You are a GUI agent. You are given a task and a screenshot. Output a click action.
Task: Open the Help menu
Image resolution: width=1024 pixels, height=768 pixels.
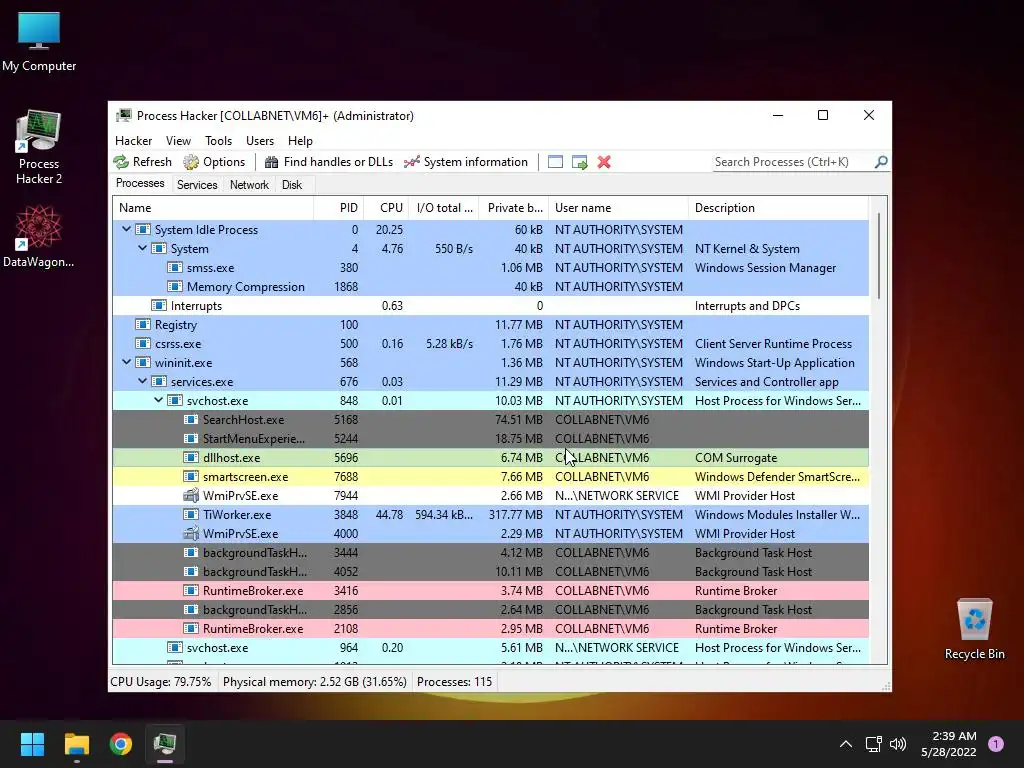[300, 140]
